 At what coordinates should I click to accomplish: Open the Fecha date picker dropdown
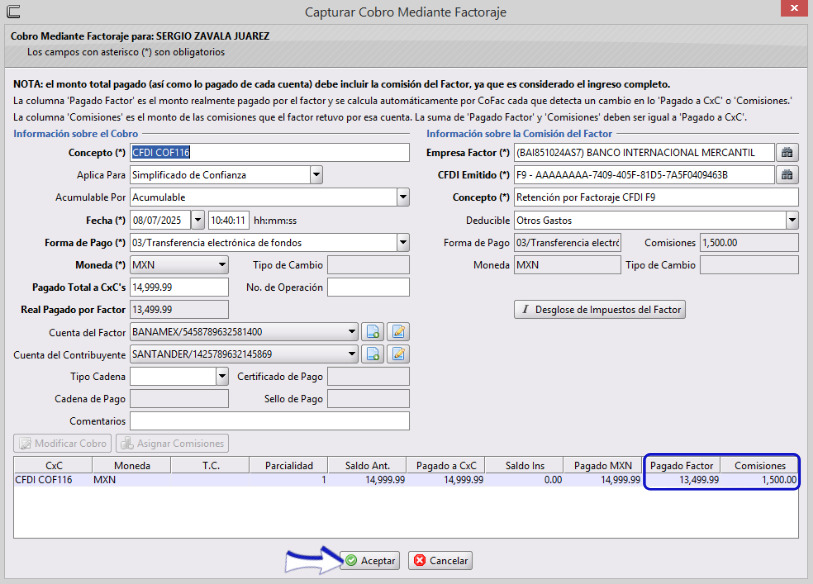click(x=198, y=220)
